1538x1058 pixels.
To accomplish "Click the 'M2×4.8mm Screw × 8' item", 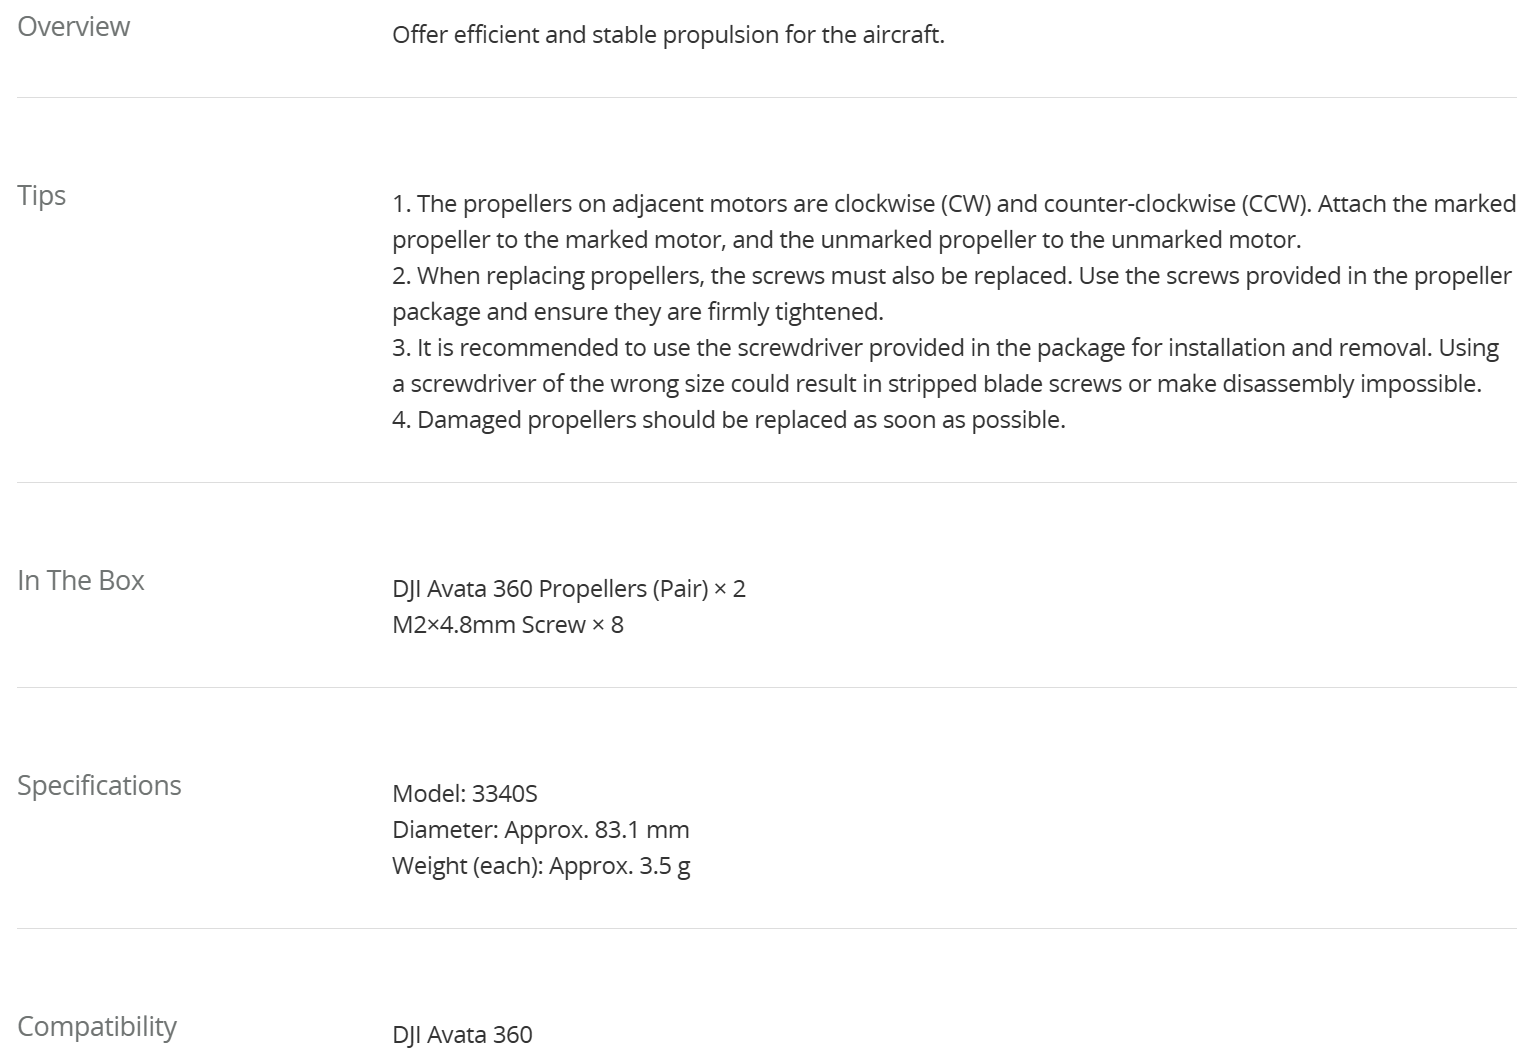I will [507, 625].
